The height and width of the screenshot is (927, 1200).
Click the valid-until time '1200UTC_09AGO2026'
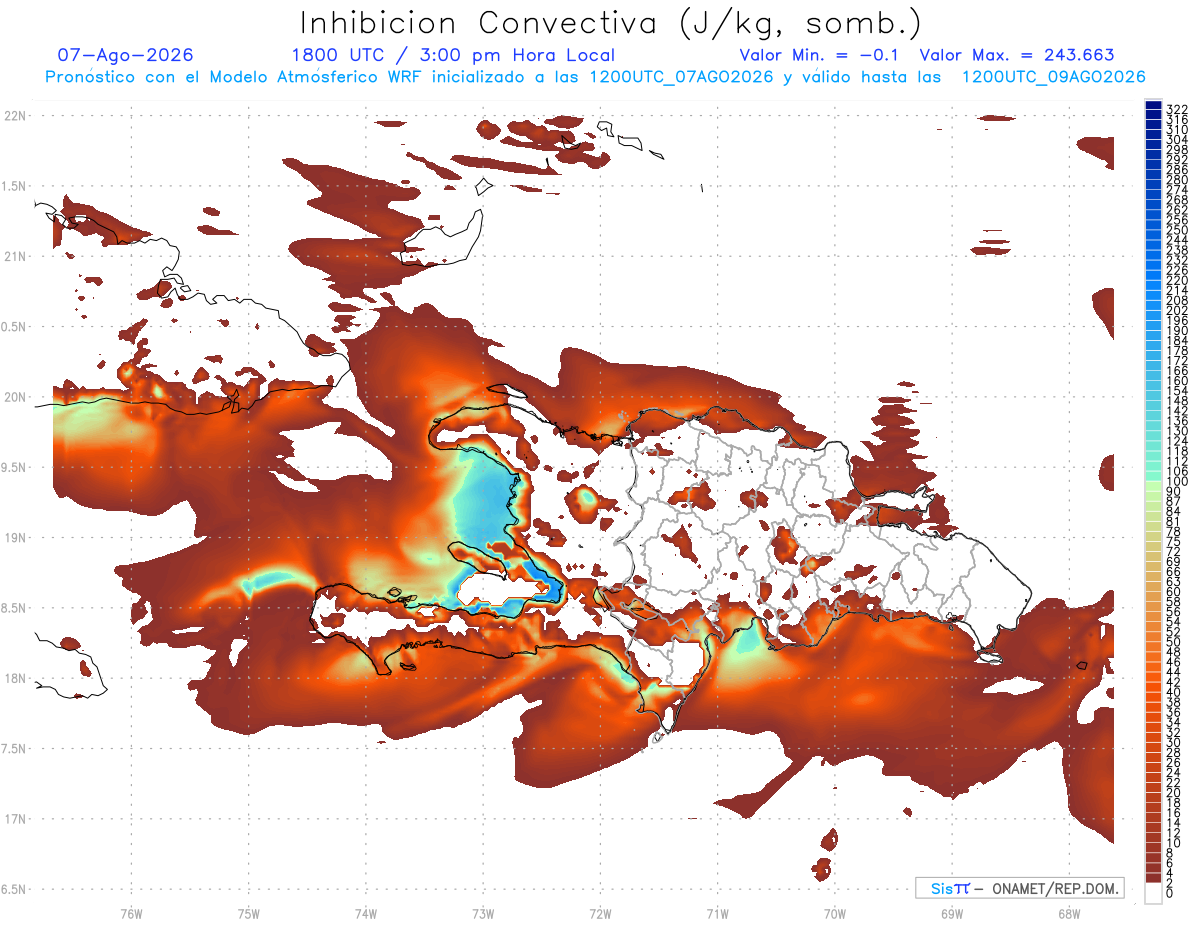[x=1053, y=77]
